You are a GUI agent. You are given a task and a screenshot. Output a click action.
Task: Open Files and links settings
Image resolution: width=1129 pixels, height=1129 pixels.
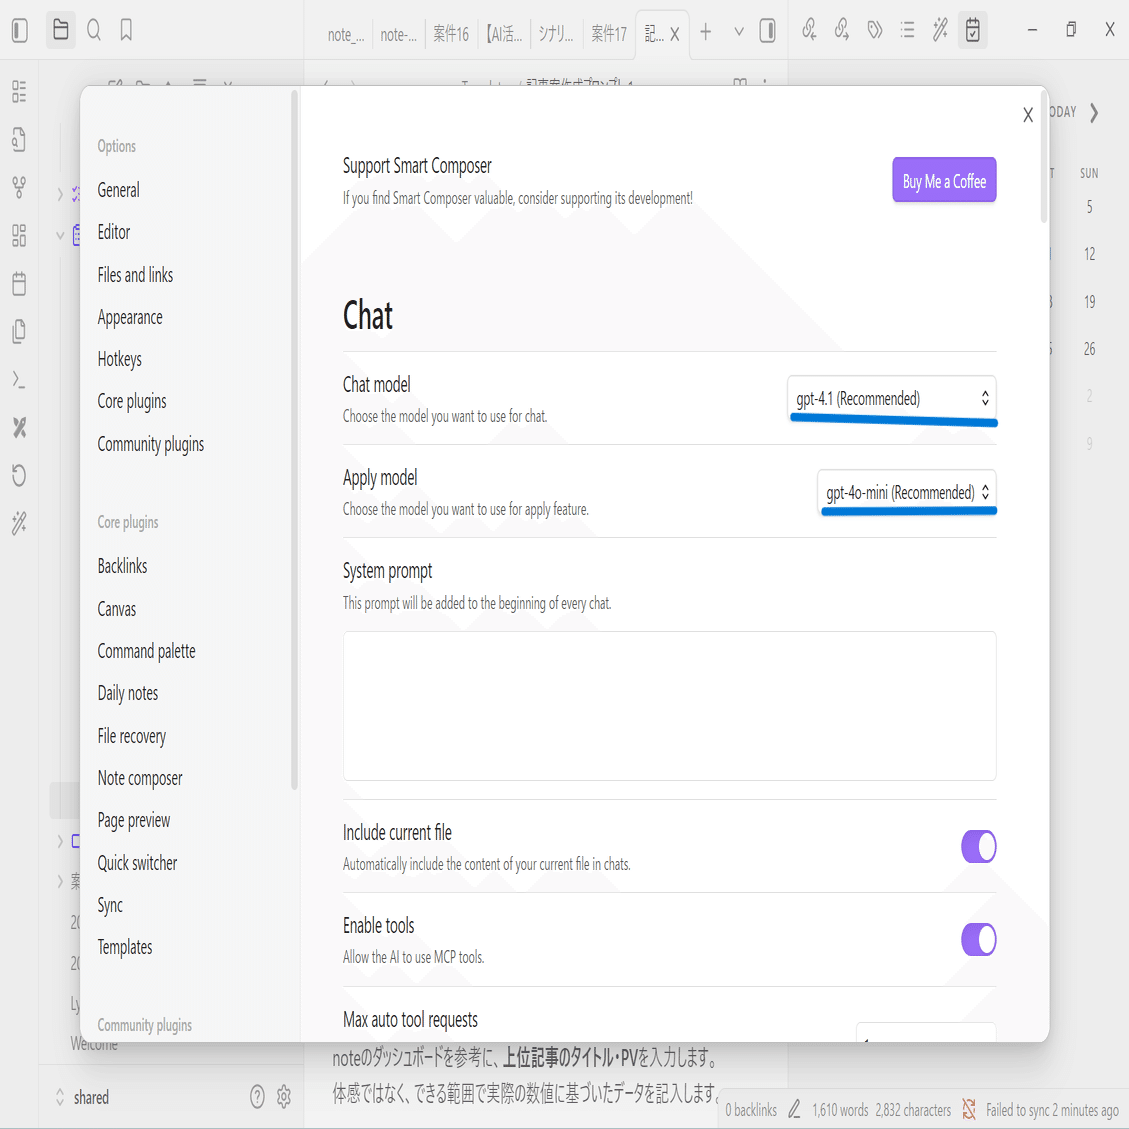pos(135,274)
